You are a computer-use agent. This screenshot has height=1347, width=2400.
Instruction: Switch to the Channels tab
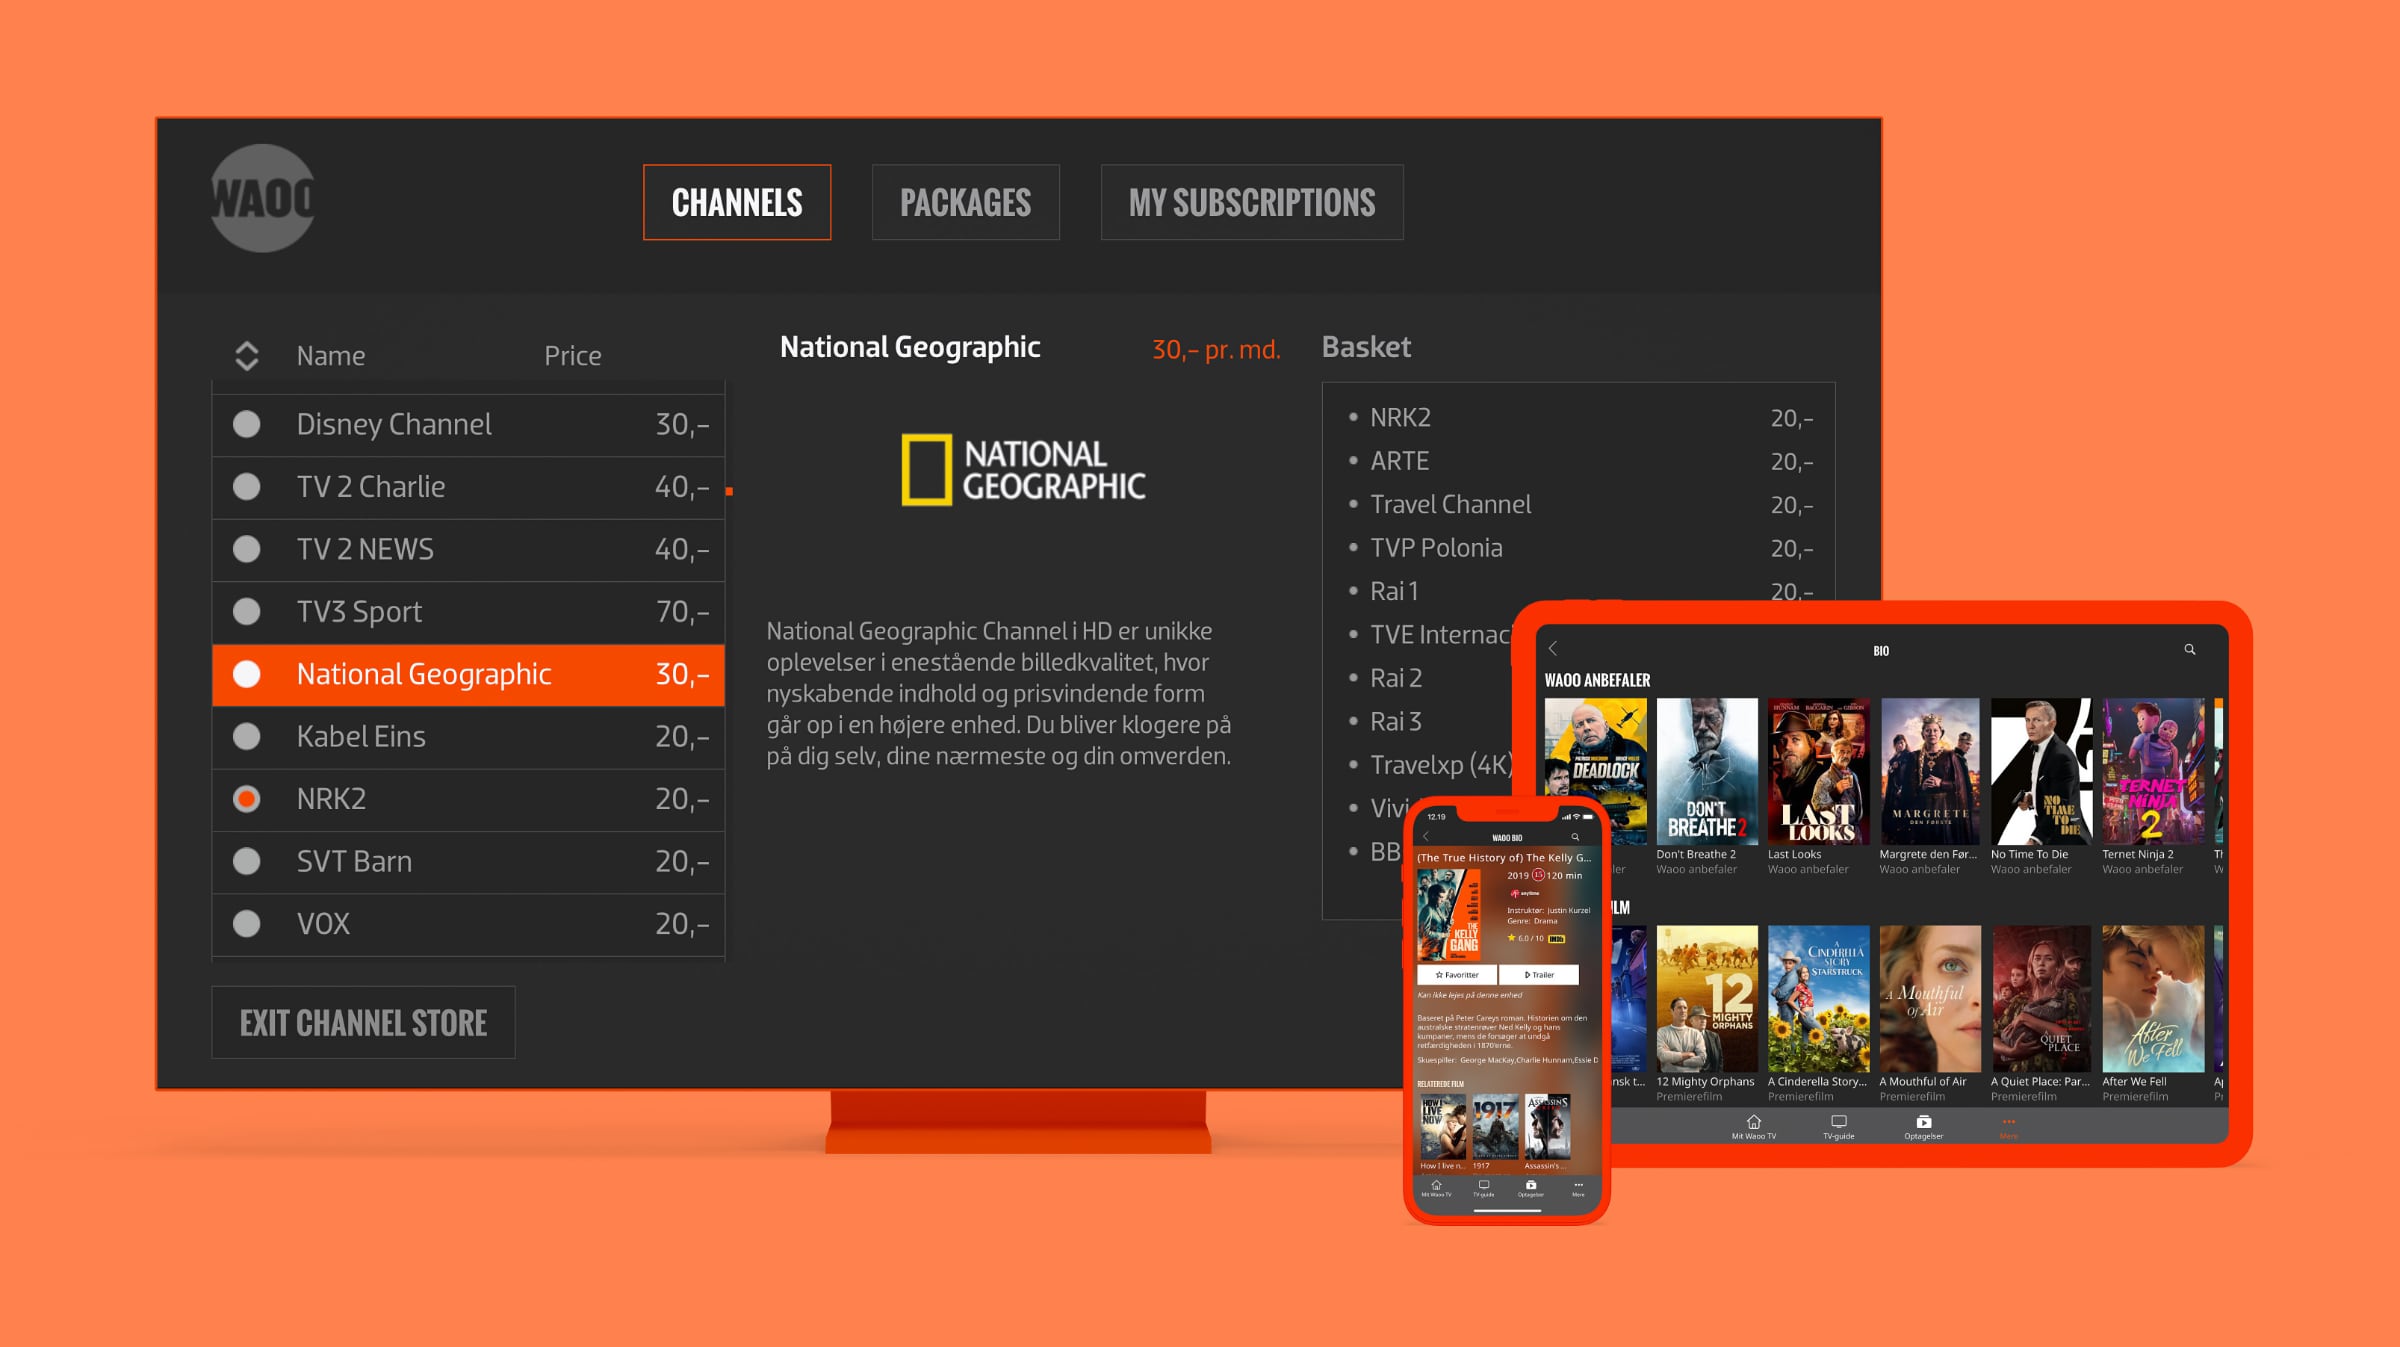737,202
